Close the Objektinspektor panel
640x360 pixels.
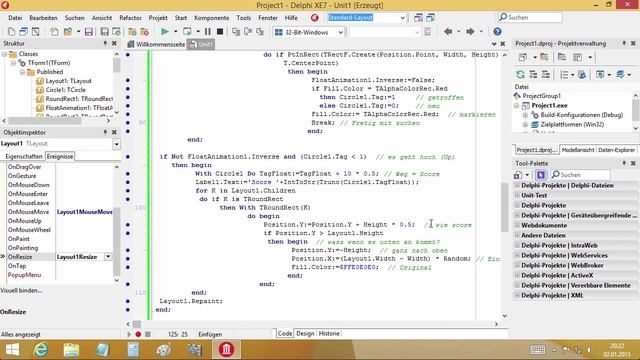(114, 132)
